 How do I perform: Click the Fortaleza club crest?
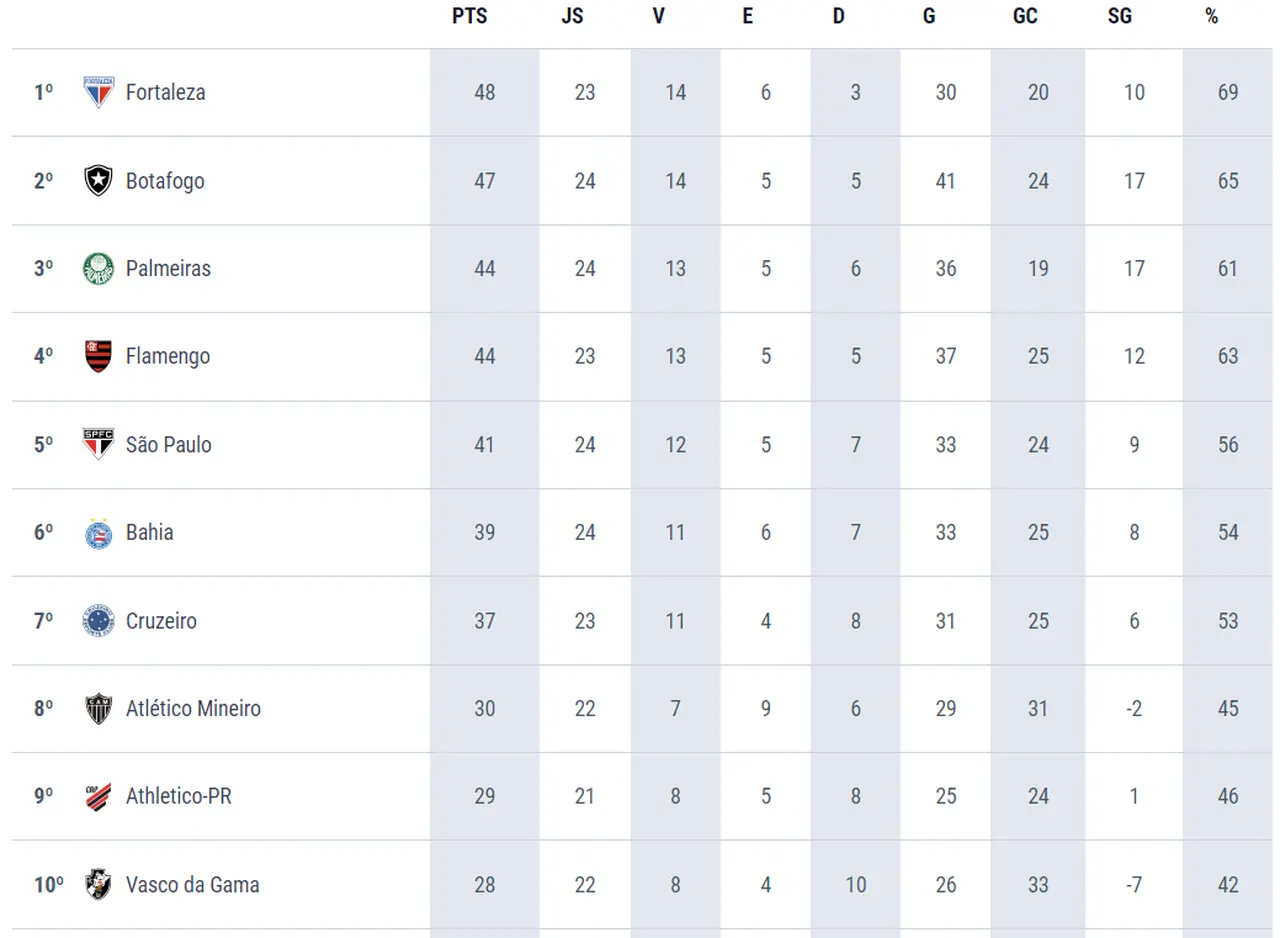[x=98, y=92]
